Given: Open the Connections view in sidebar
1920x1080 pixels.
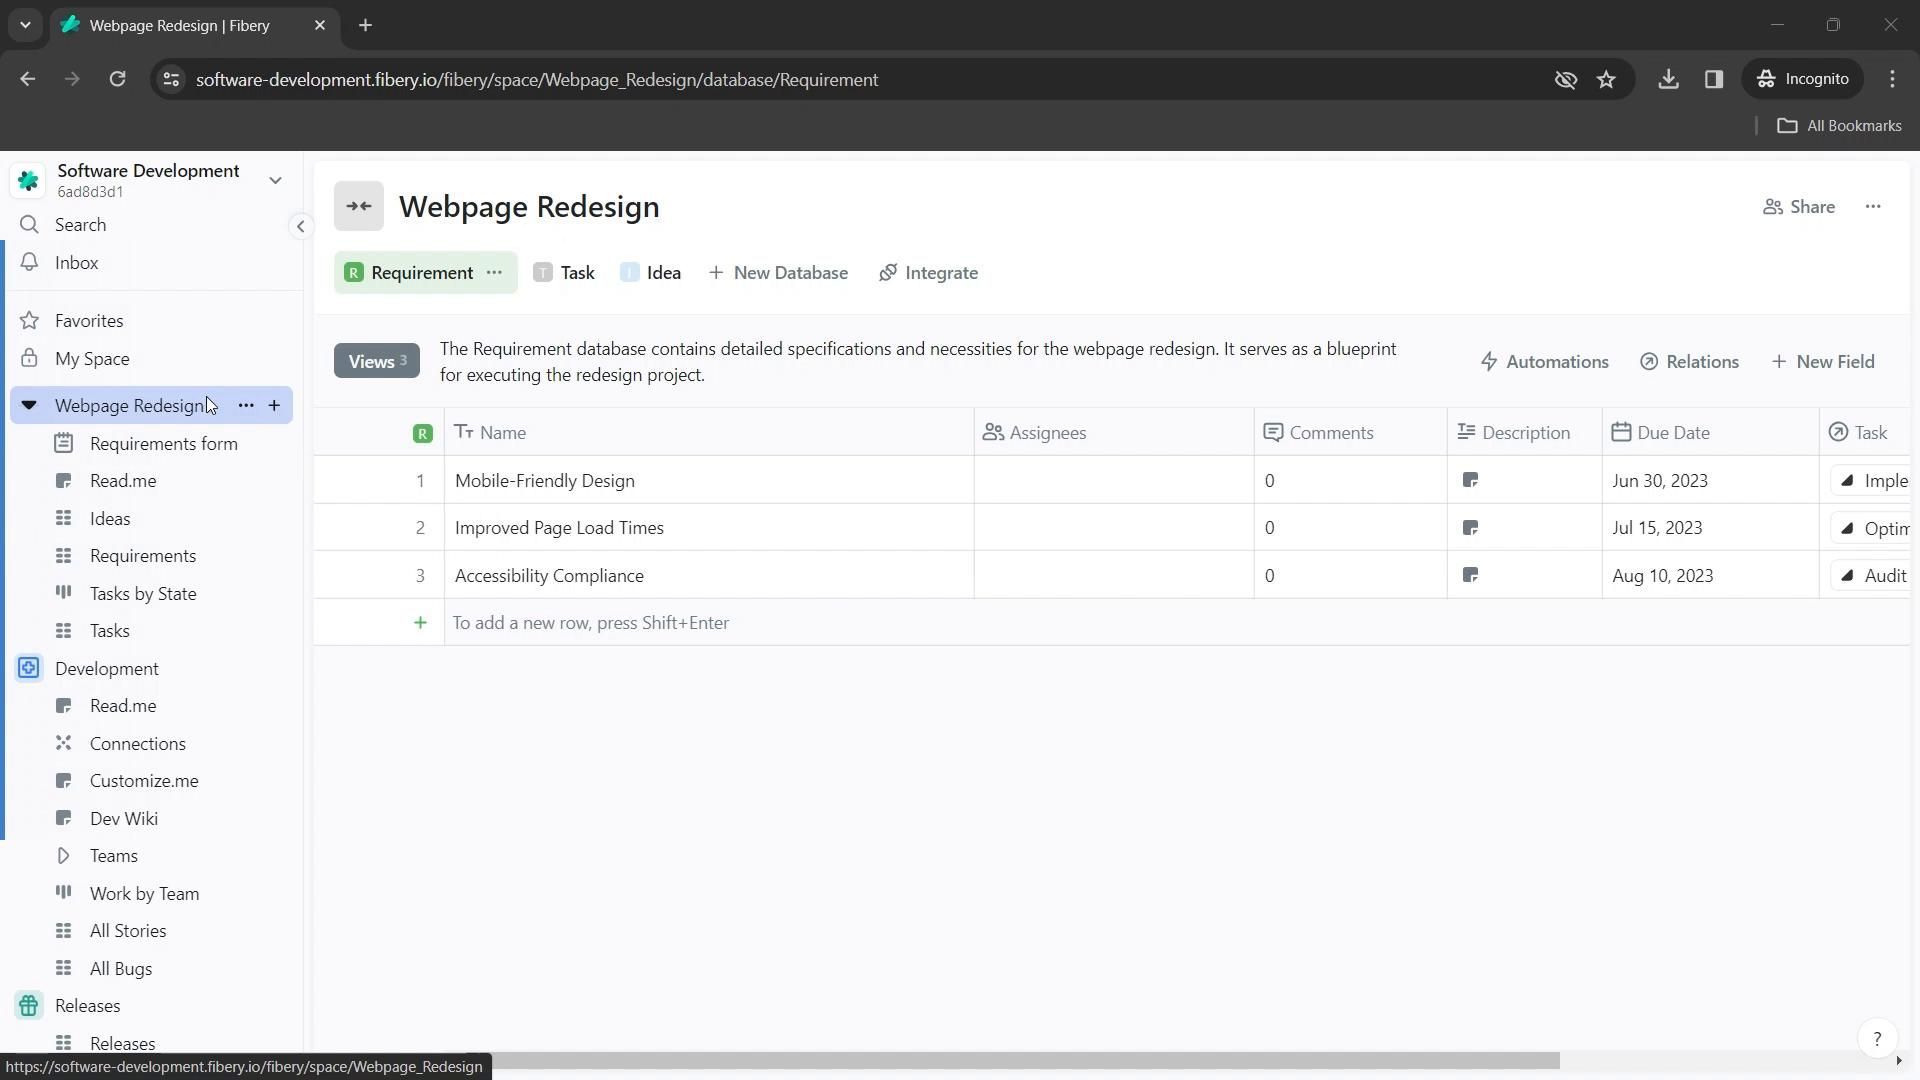Looking at the screenshot, I should 137,744.
